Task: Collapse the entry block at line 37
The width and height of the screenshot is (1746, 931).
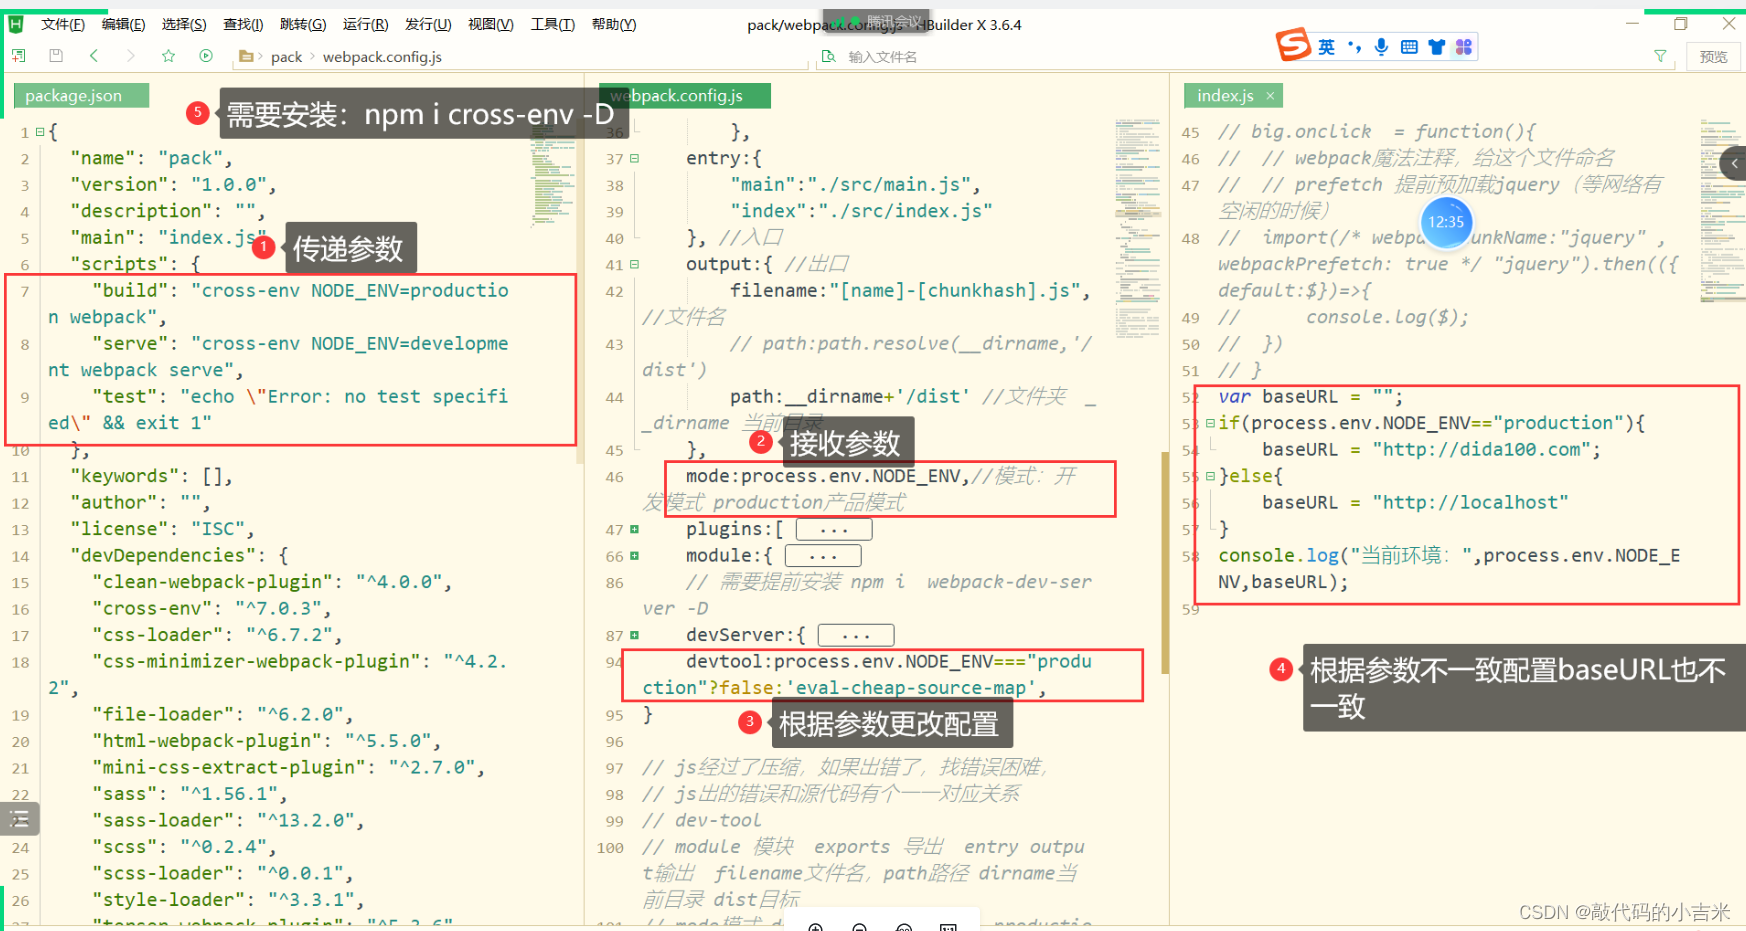Action: click(634, 158)
